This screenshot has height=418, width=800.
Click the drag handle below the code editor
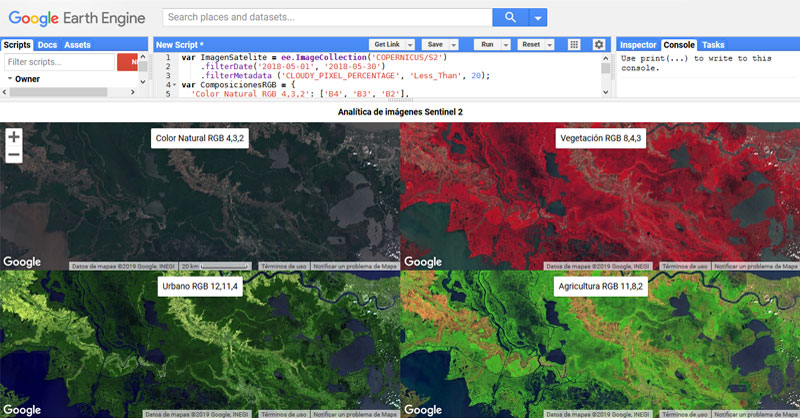(400, 100)
